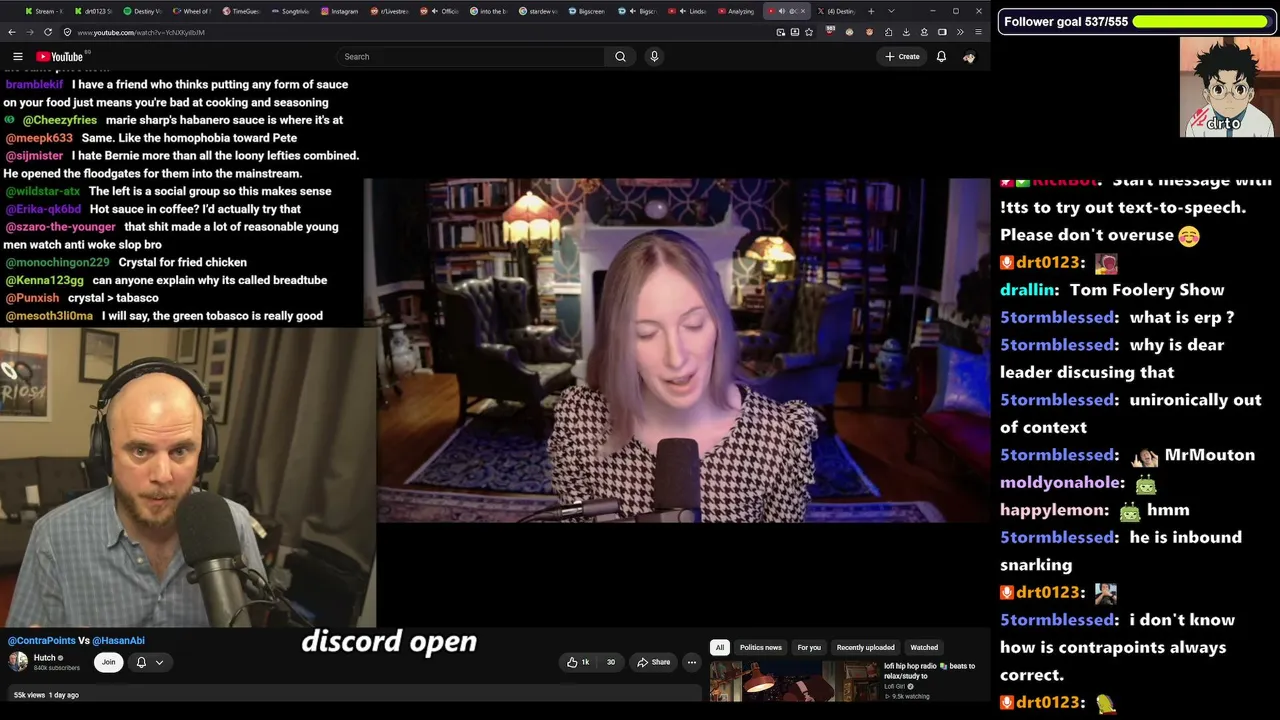Click the @Erika-qk6bd username in chat
Image resolution: width=1280 pixels, height=720 pixels.
(43, 209)
